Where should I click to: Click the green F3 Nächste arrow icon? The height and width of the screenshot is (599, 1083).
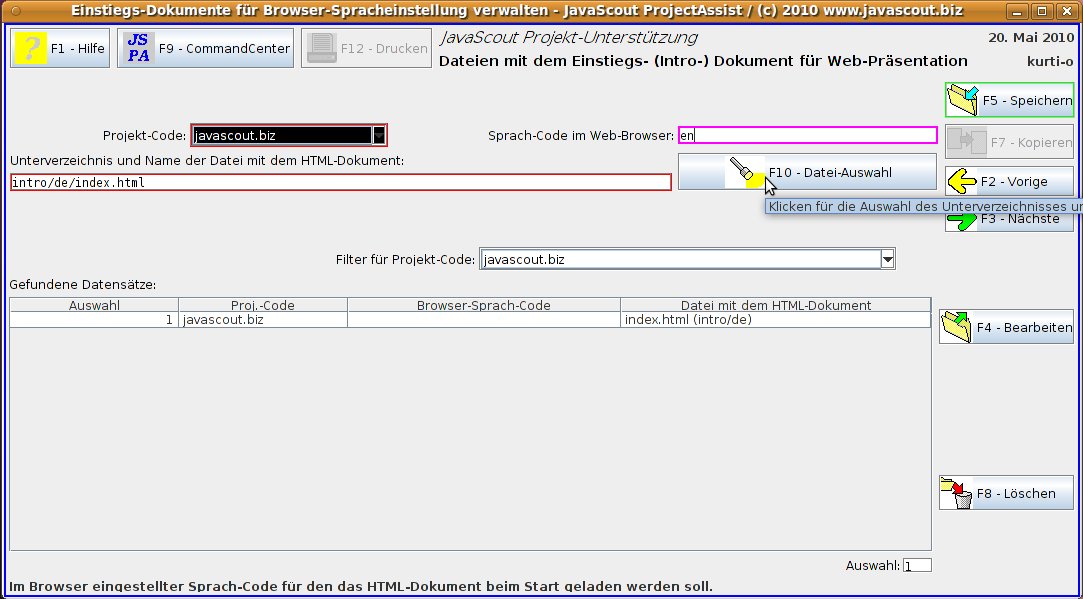click(962, 224)
